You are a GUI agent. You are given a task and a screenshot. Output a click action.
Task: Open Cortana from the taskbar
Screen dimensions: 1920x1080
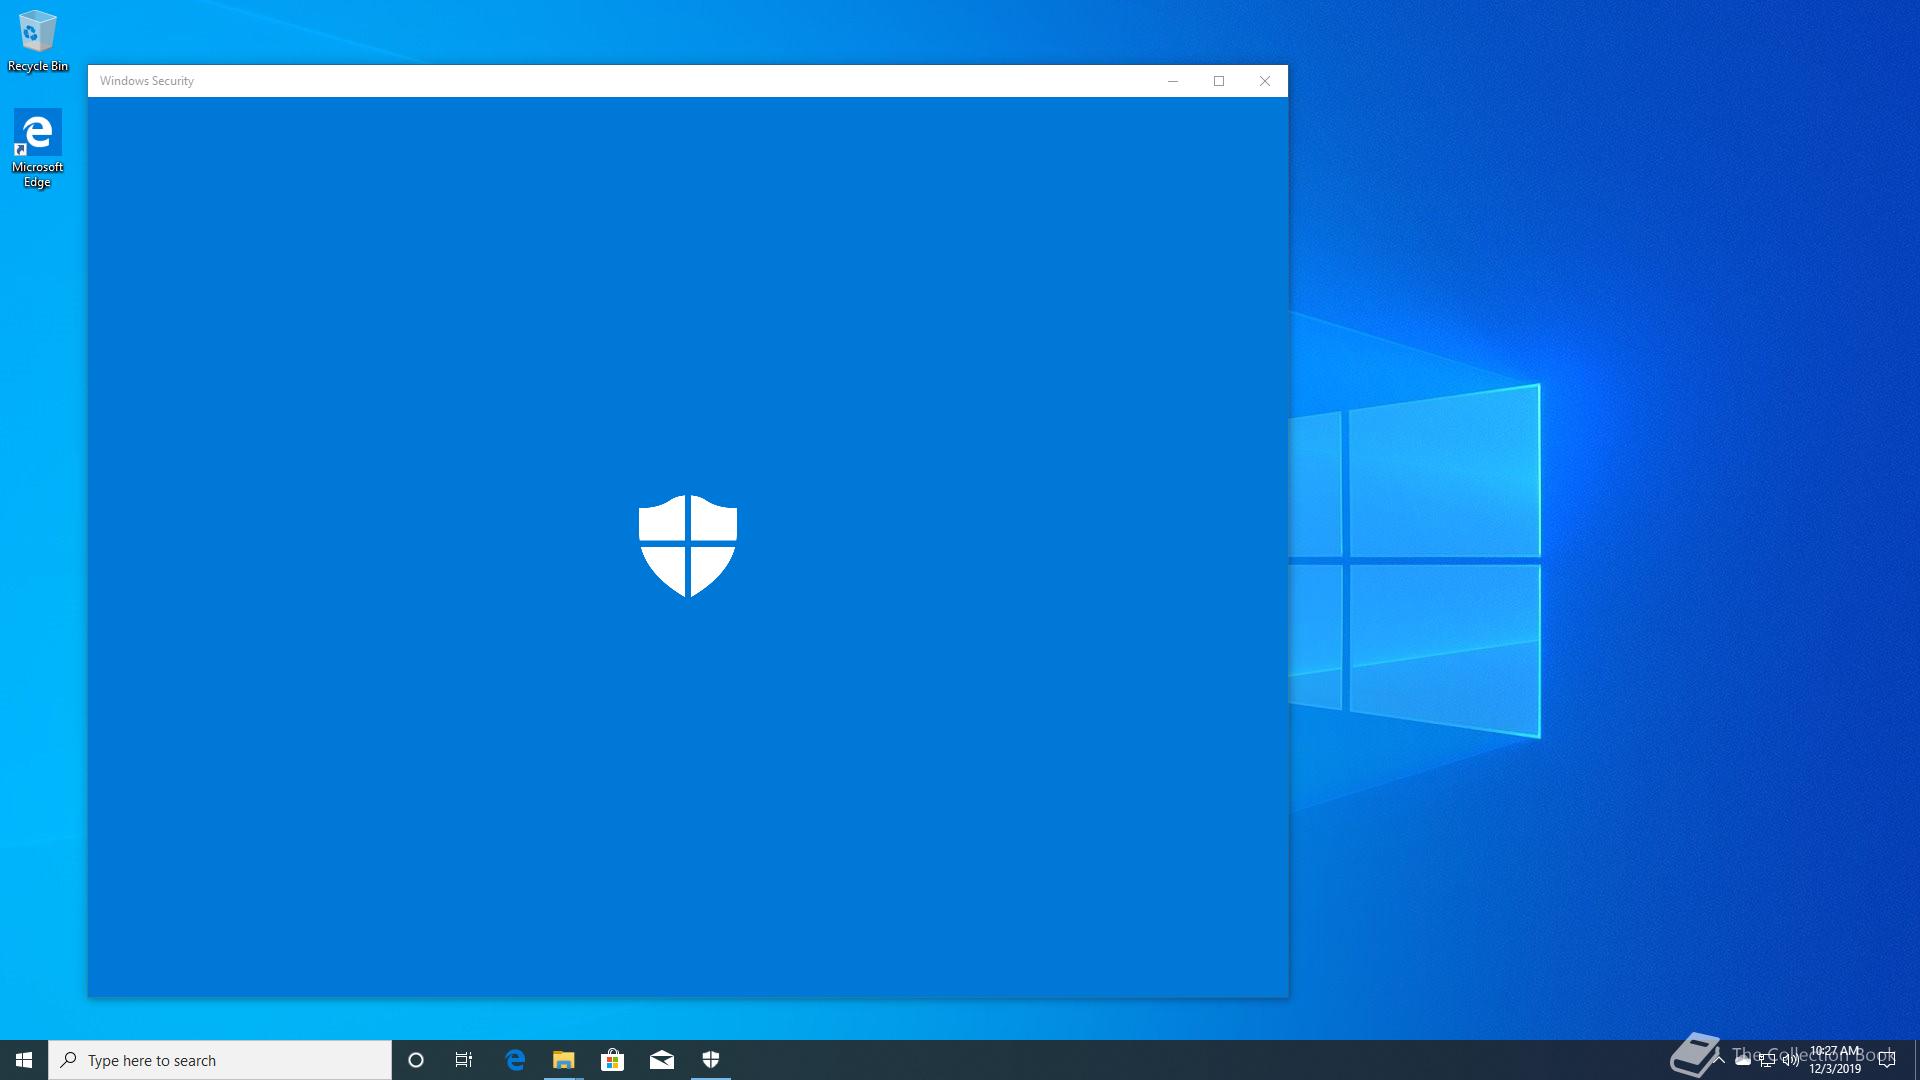point(416,1060)
